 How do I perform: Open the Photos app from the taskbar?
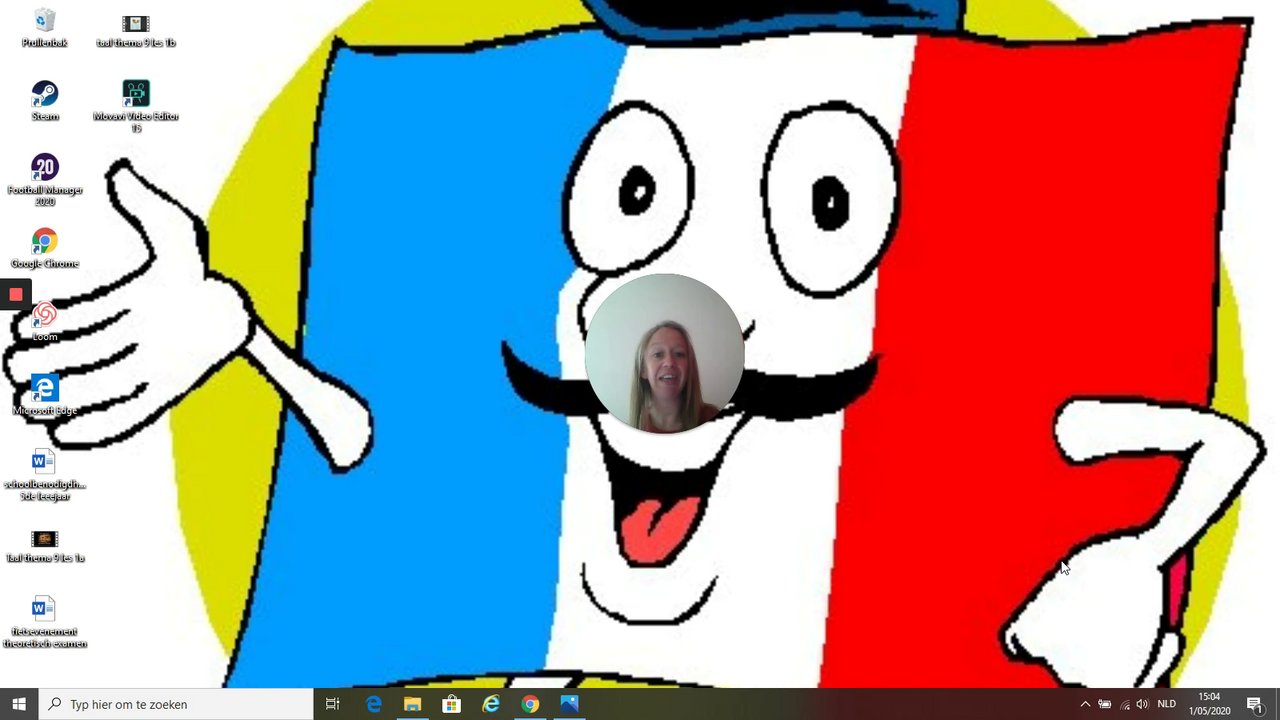click(569, 704)
